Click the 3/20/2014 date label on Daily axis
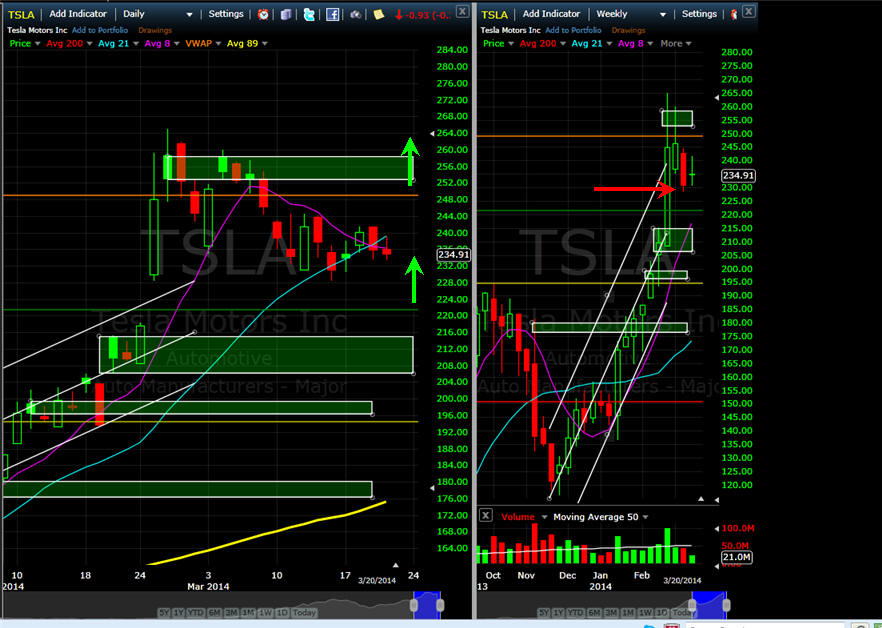The height and width of the screenshot is (628, 882). (376, 581)
